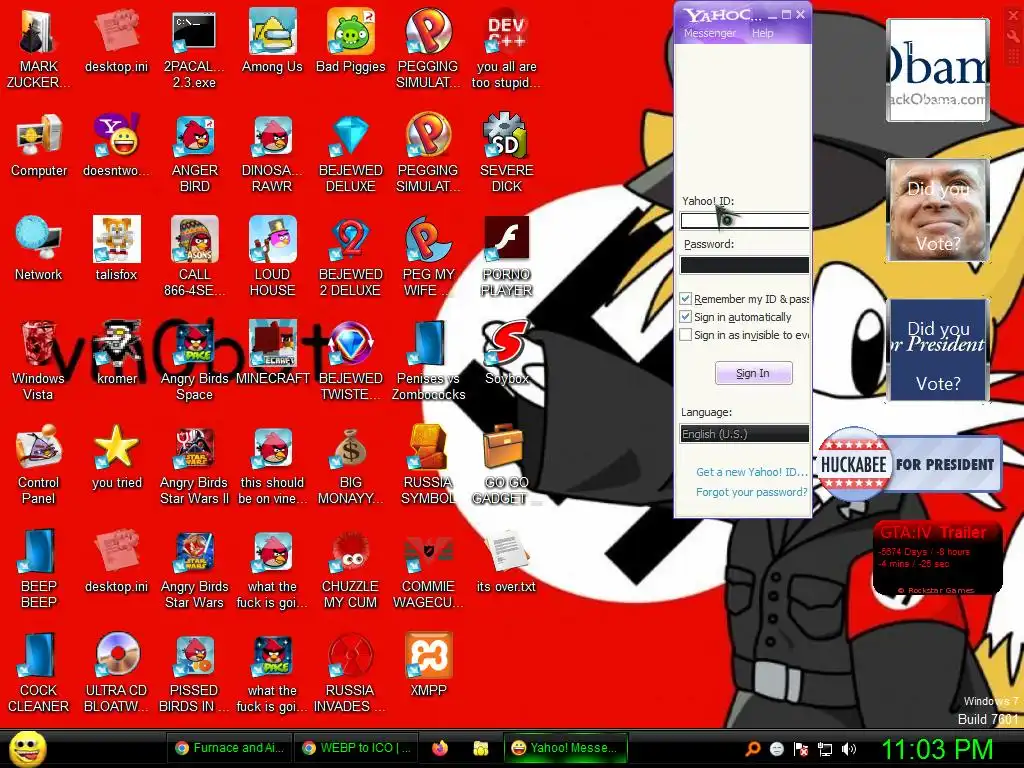Follow 'Get a new Yahoo! ID' link
The image size is (1024, 768).
752,472
